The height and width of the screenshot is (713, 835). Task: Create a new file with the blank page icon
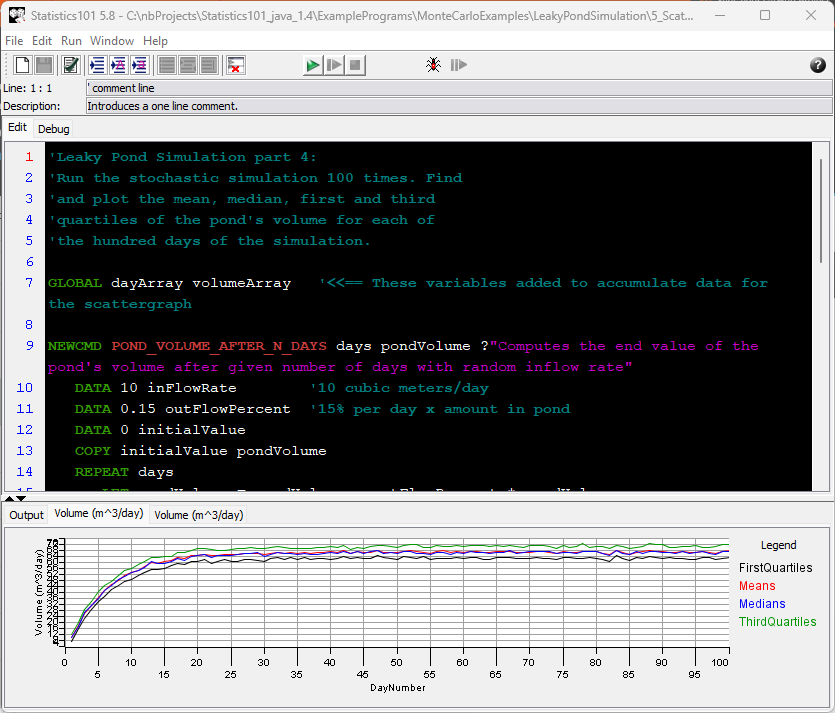[22, 65]
